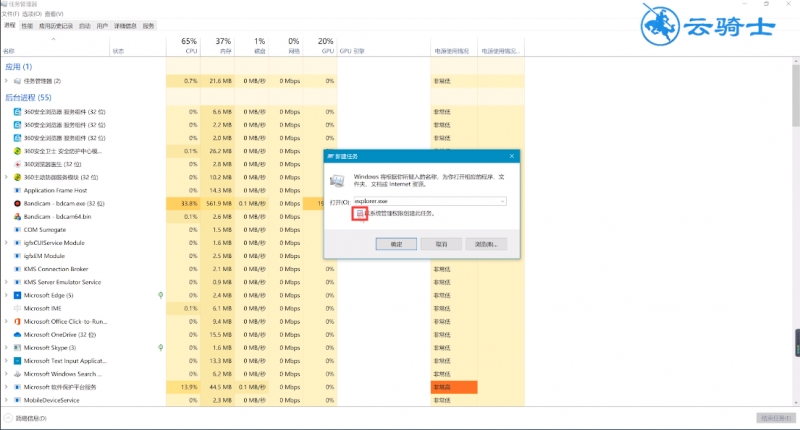Click the KMS Connection Broker icon

17,269
